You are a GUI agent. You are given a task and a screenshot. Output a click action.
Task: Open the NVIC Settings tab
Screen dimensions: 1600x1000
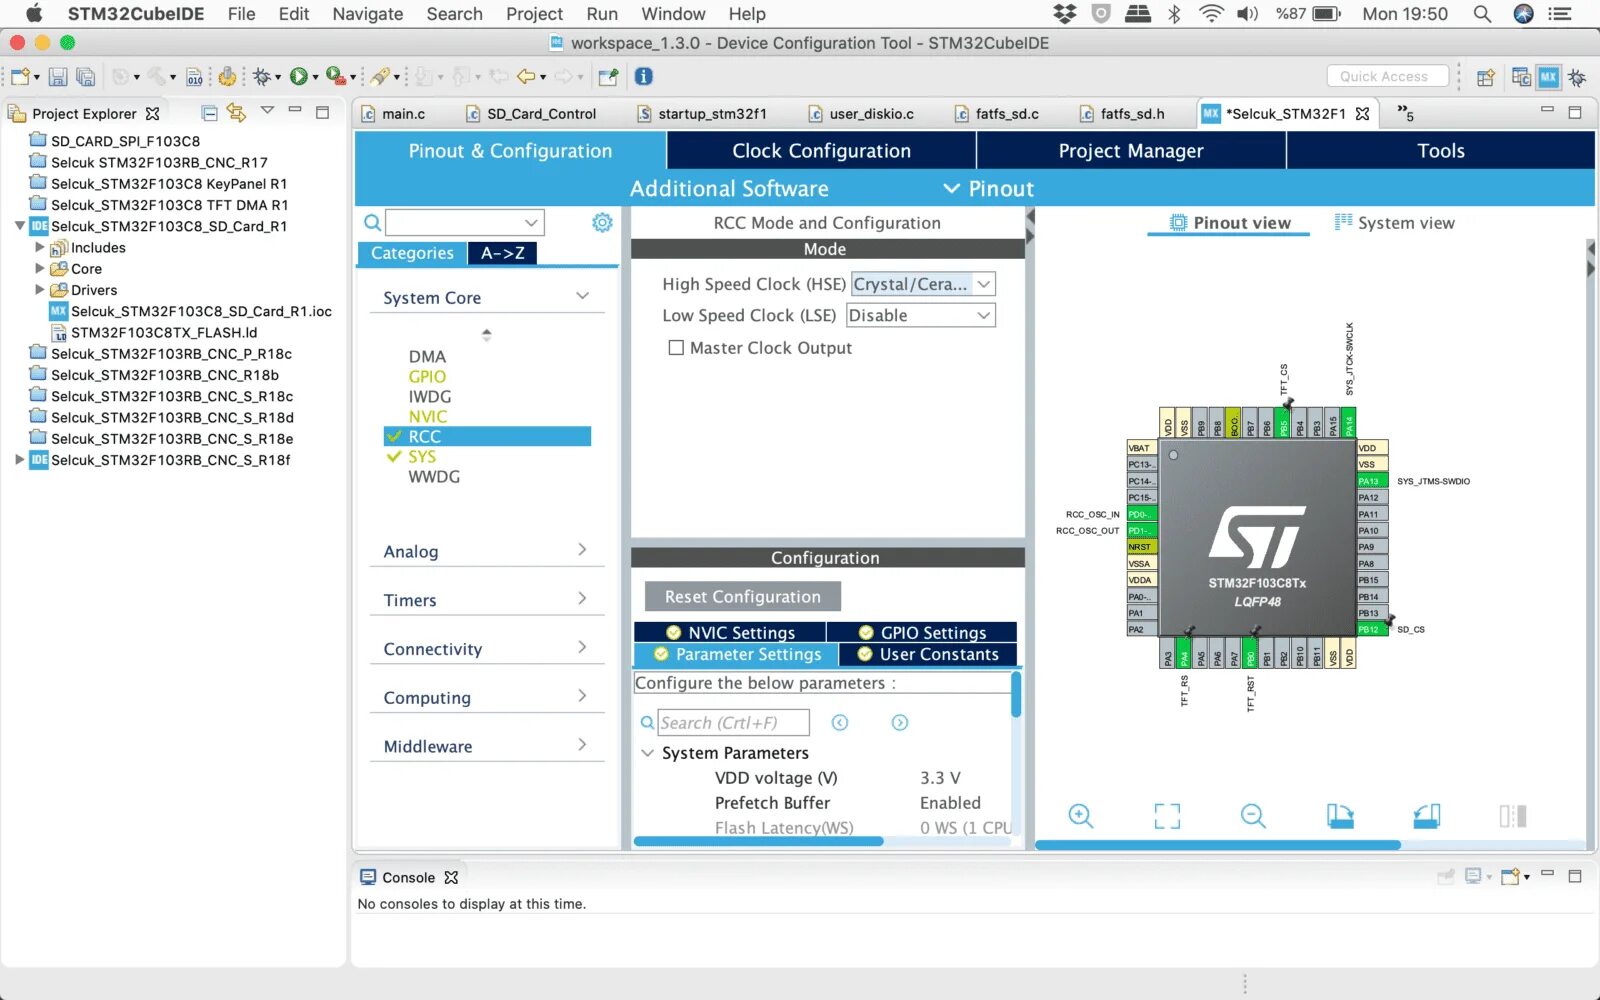730,632
